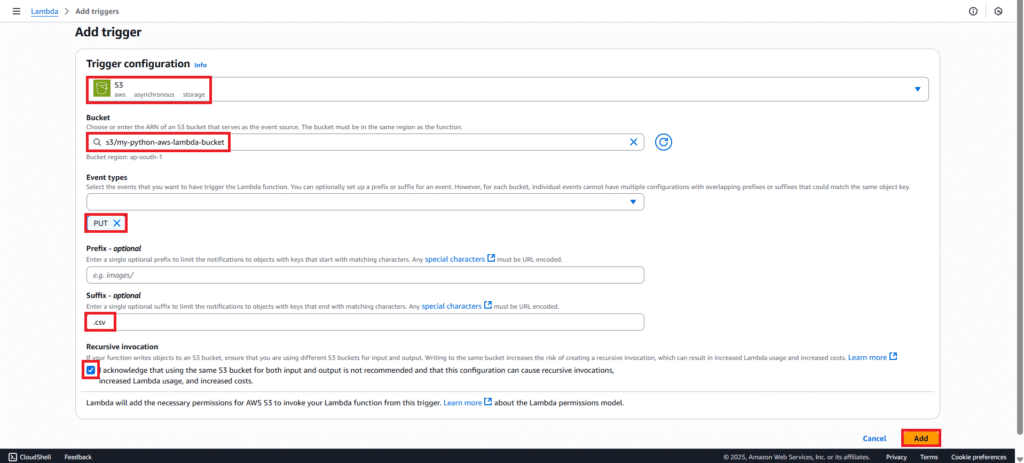Clear the bucket field with X icon
1024x463 pixels.
633,142
